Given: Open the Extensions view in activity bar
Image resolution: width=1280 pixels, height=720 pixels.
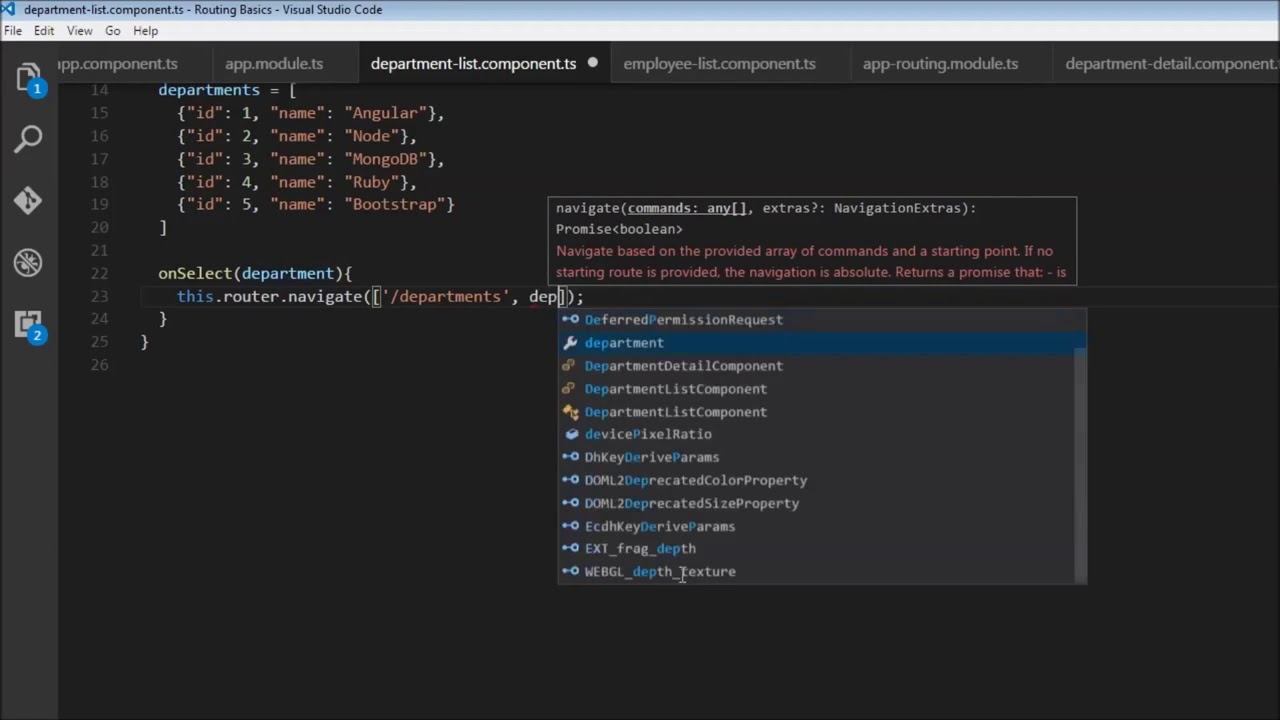Looking at the screenshot, I should pyautogui.click(x=28, y=324).
